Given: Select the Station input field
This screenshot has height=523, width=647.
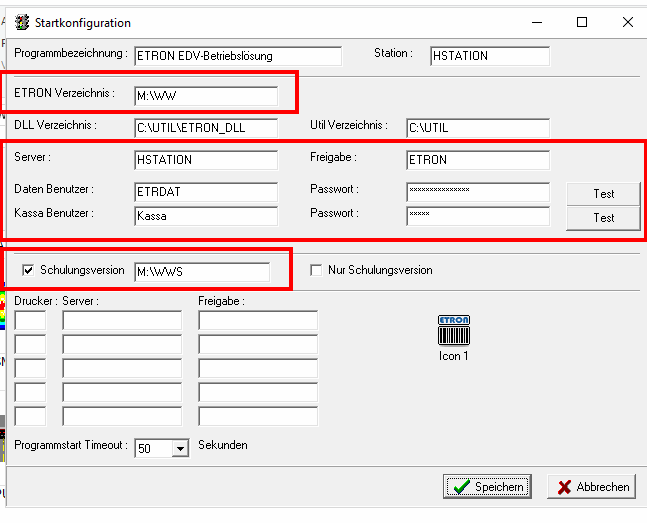Looking at the screenshot, I should pyautogui.click(x=489, y=56).
